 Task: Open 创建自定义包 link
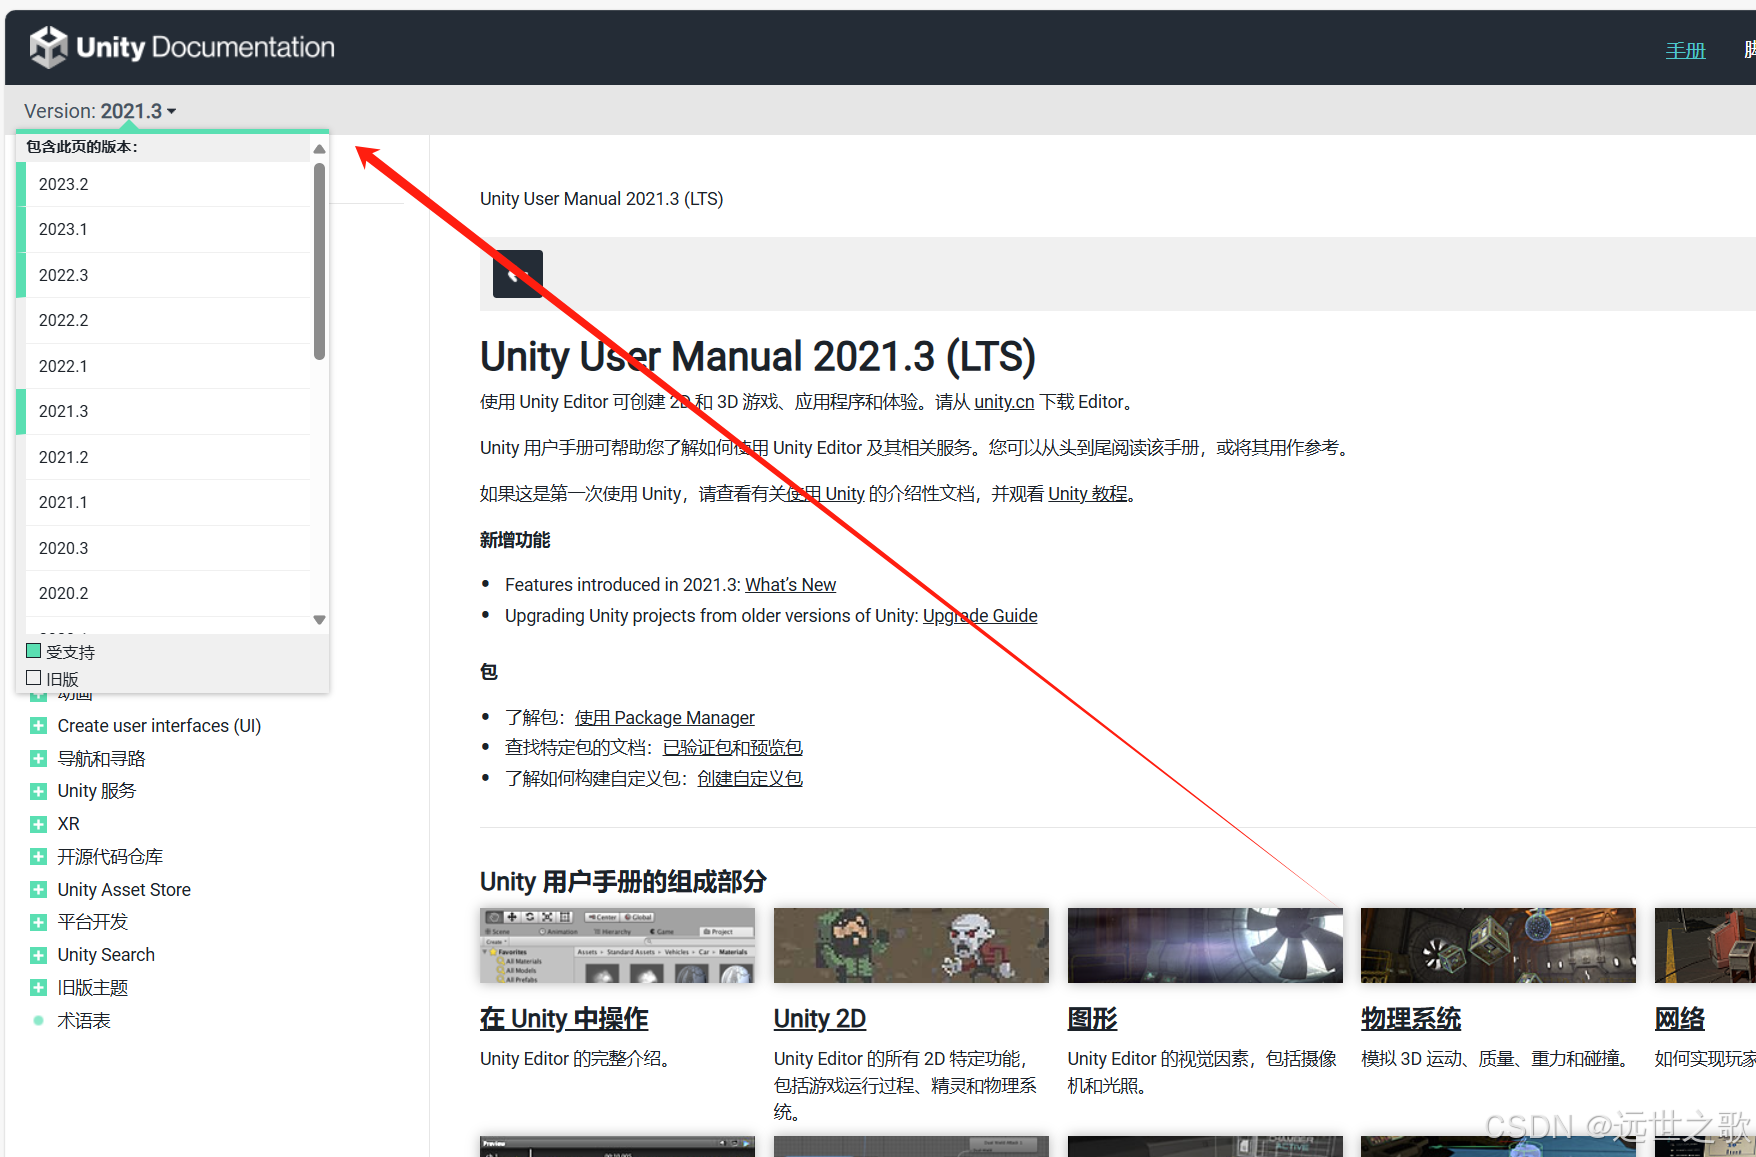750,779
